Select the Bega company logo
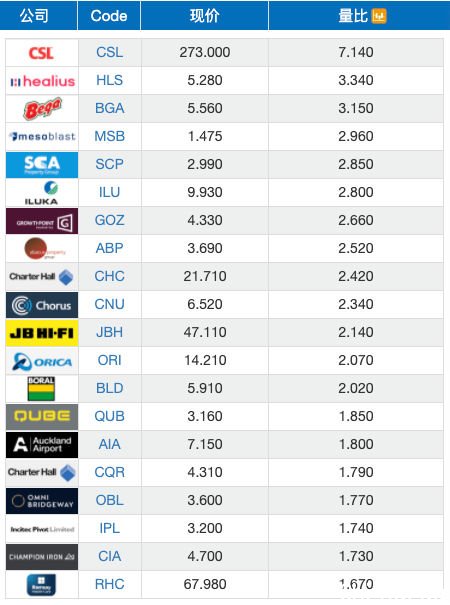Screen dimensions: 450x605 (42, 109)
